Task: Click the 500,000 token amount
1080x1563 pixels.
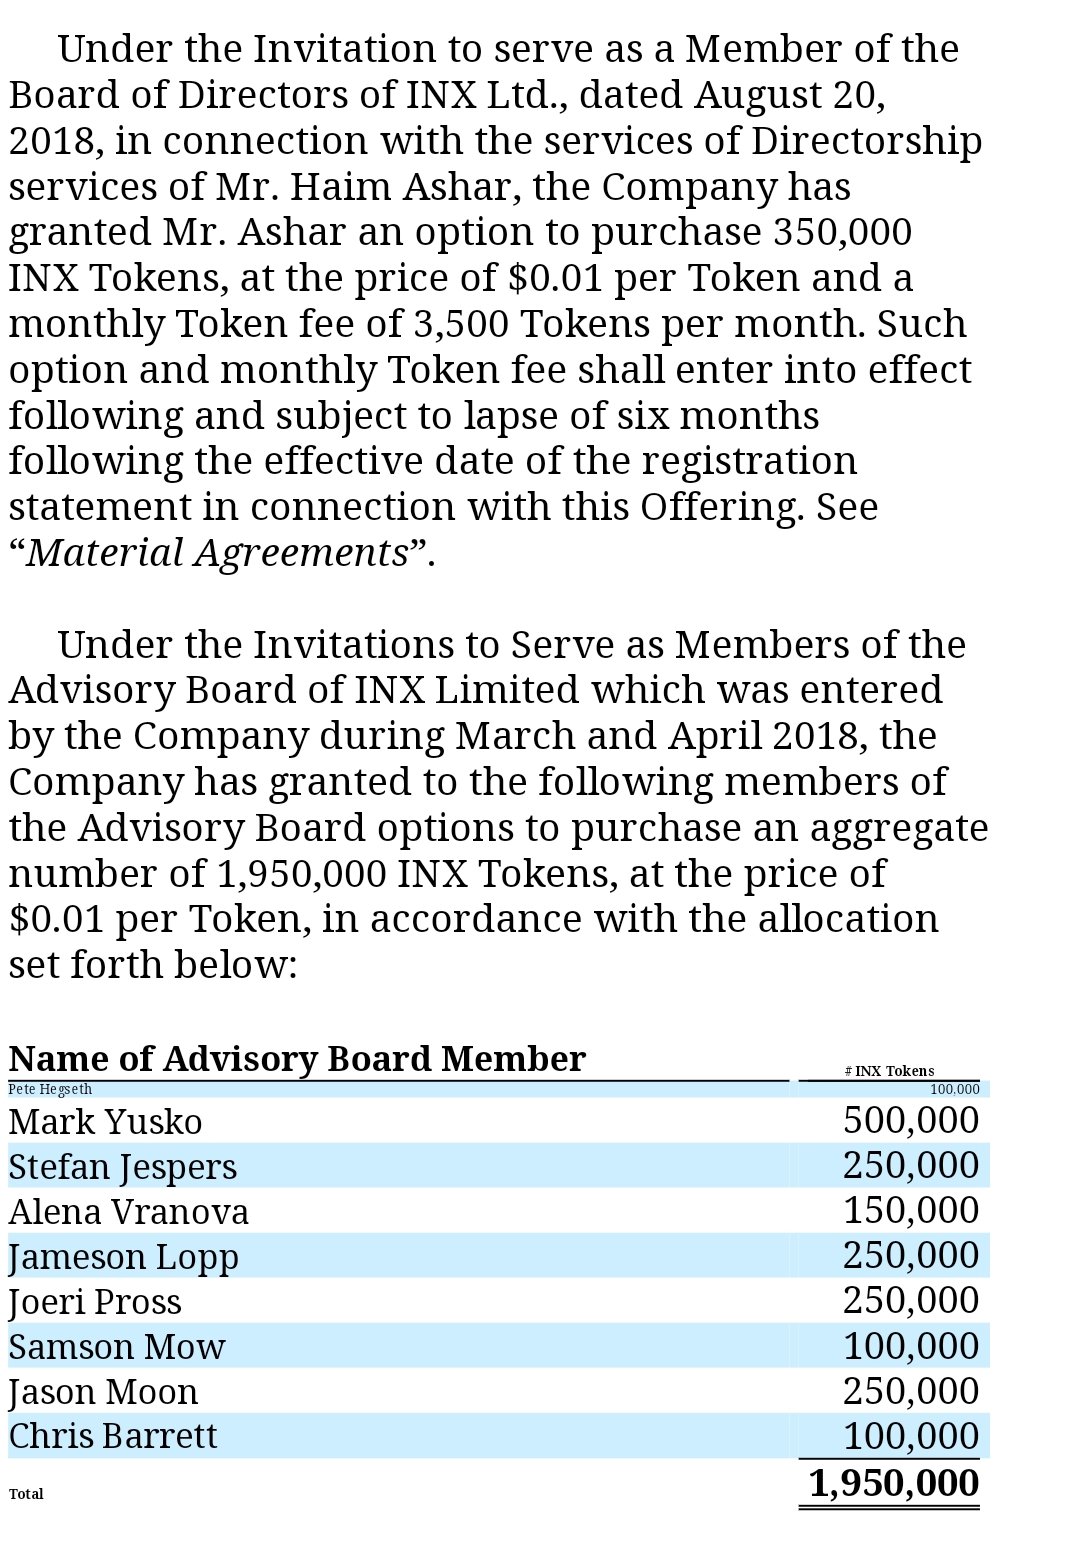Action: tap(910, 1120)
